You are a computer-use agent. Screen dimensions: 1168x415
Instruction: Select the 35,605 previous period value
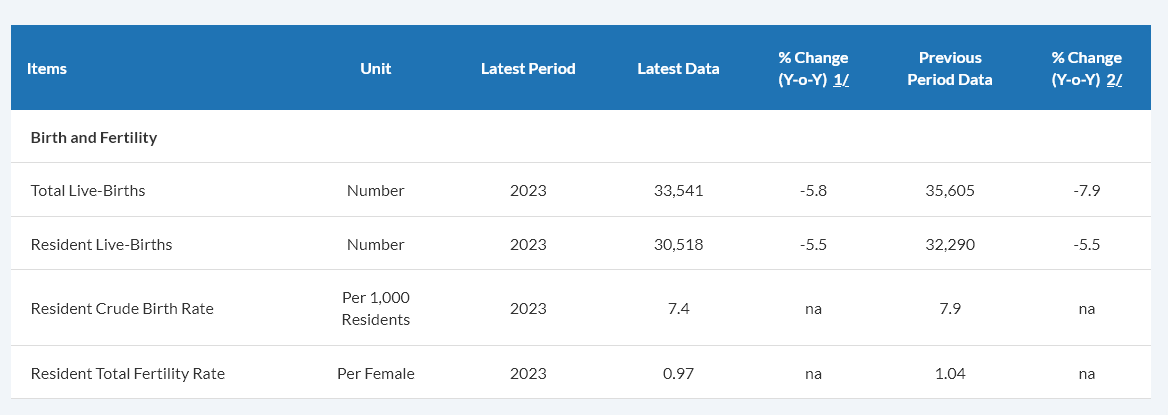pyautogui.click(x=950, y=190)
